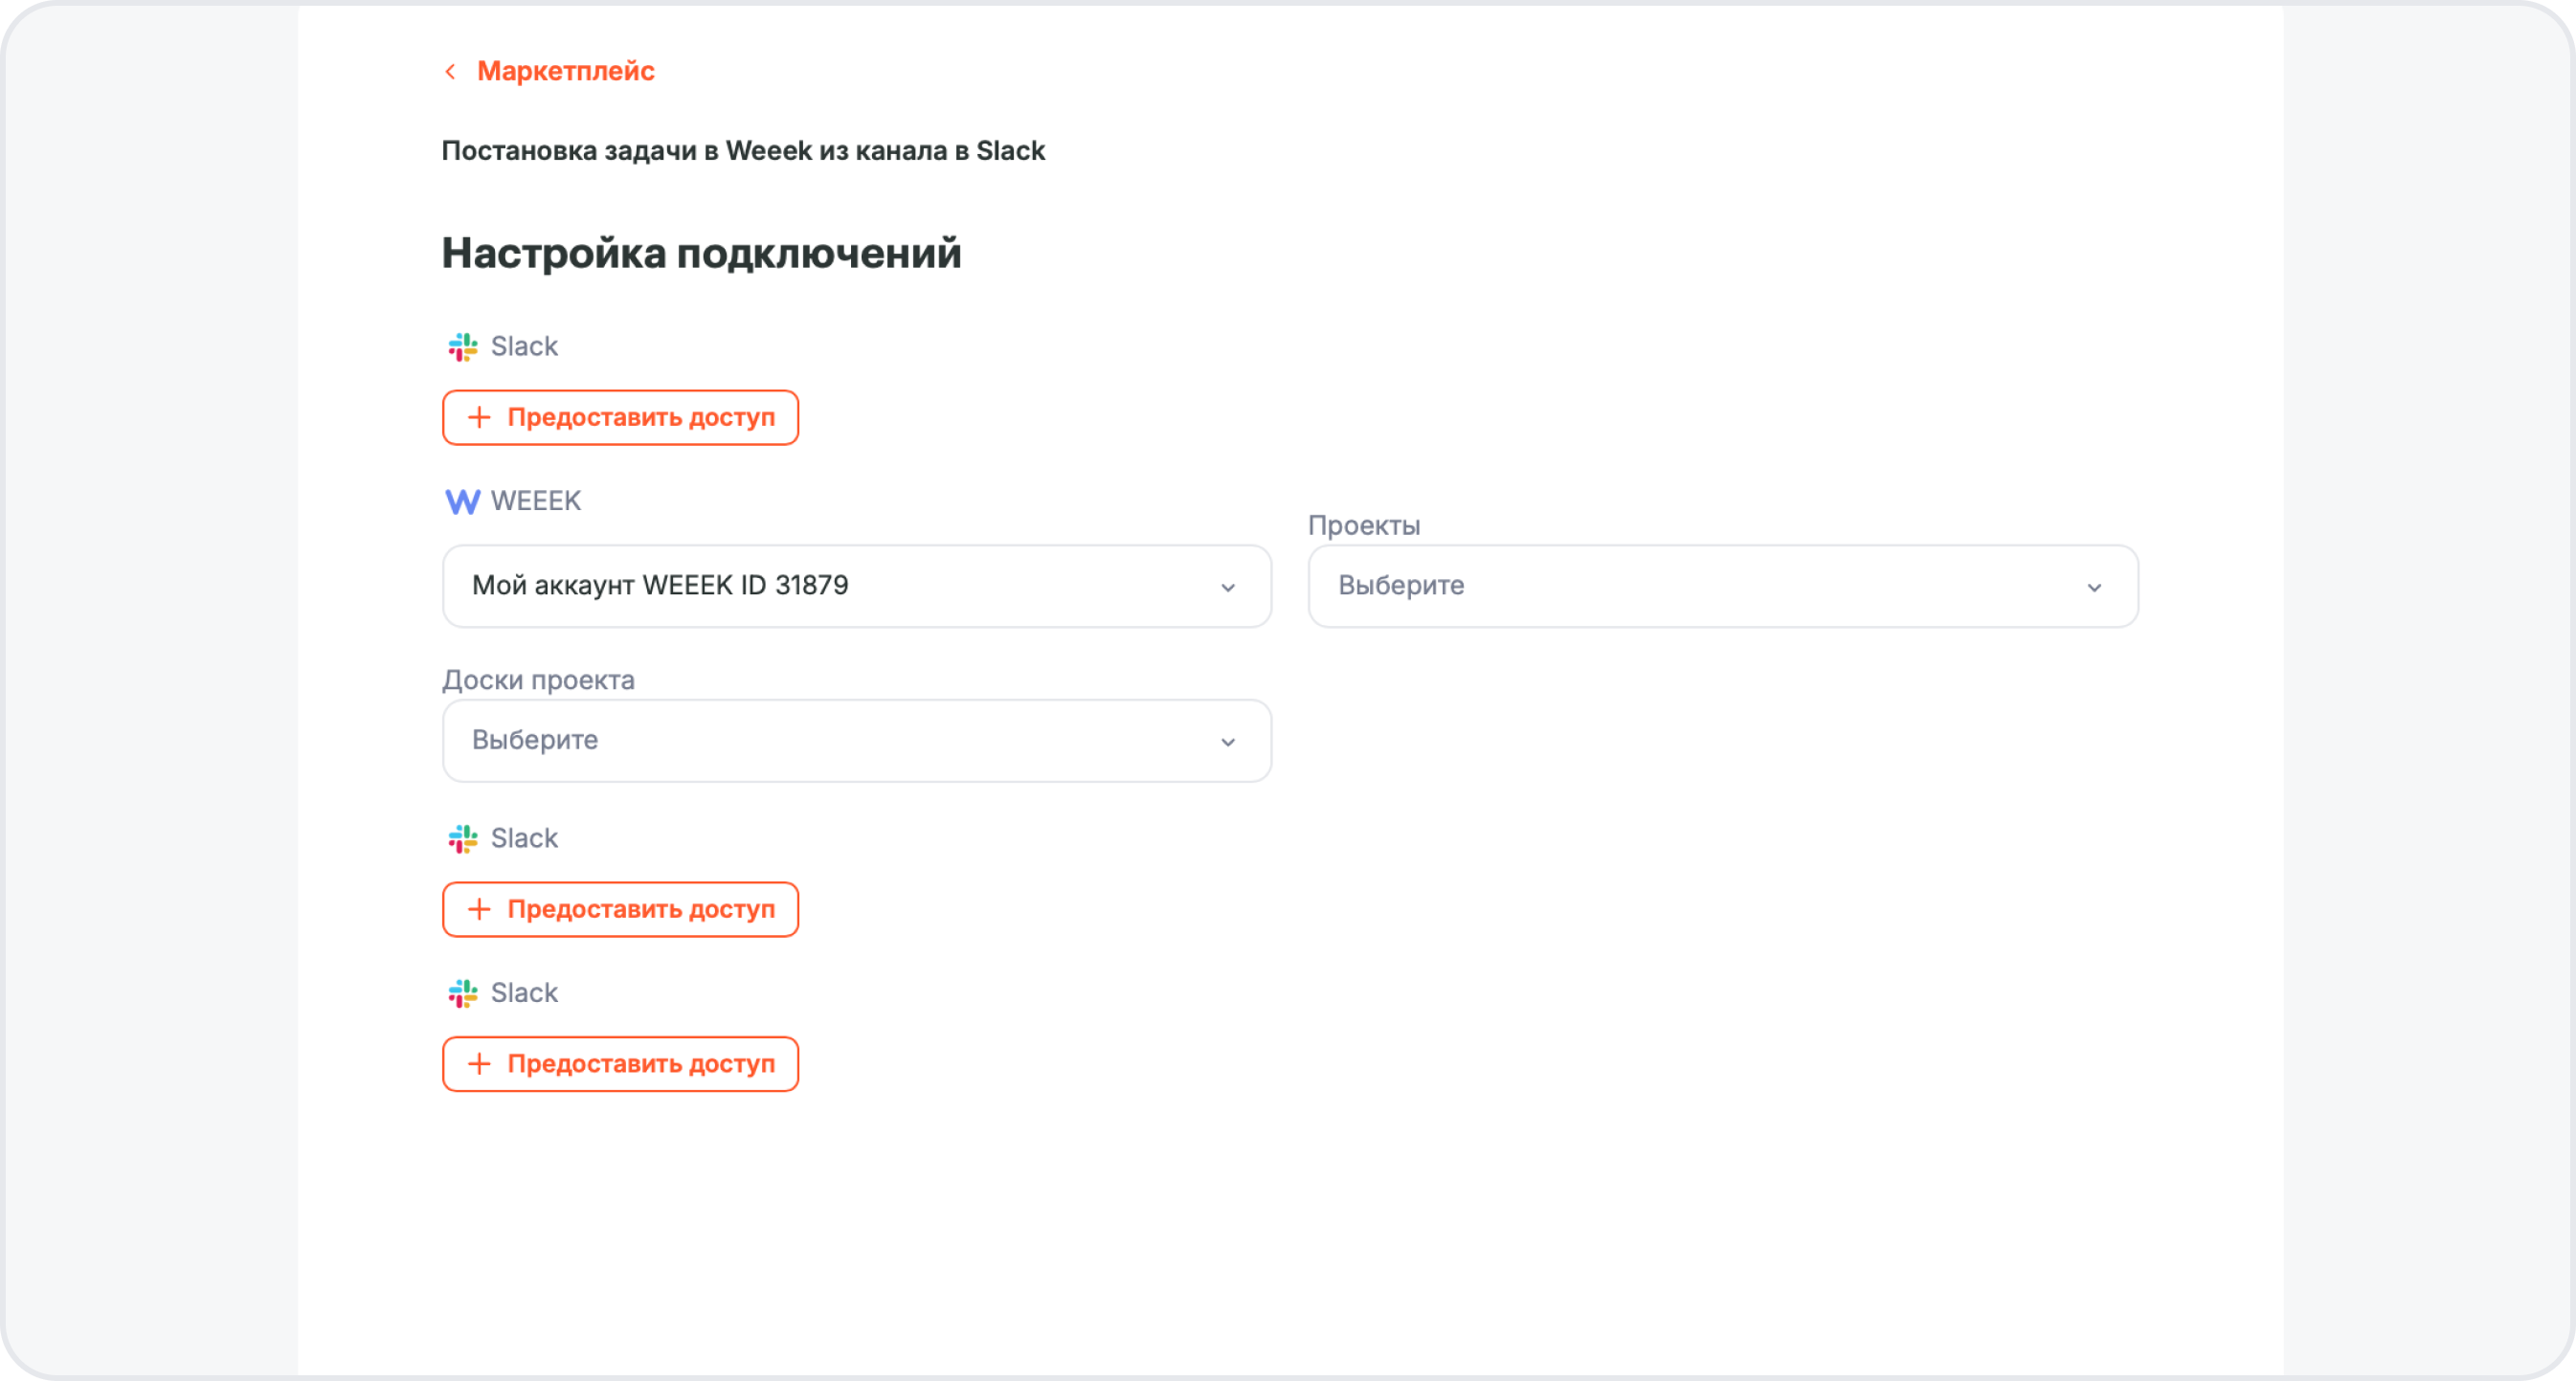2576x1381 pixels.
Task: Click the WEEEK section label text
Action: 536,501
